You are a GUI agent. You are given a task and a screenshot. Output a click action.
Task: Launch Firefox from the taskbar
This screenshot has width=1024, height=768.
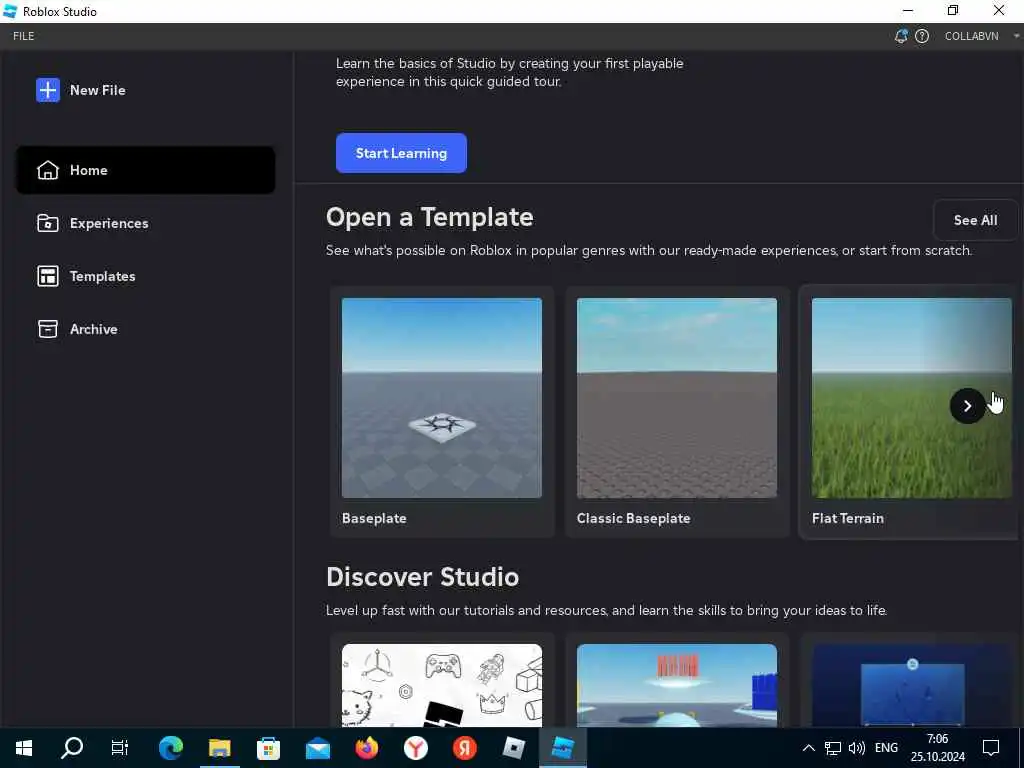[x=366, y=748]
